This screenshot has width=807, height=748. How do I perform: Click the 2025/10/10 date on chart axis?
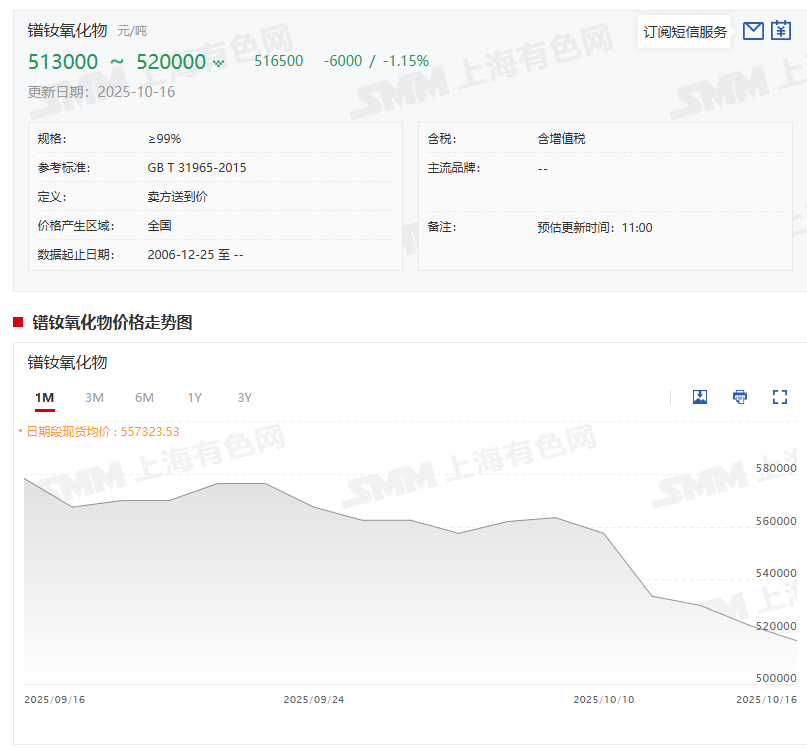point(604,700)
